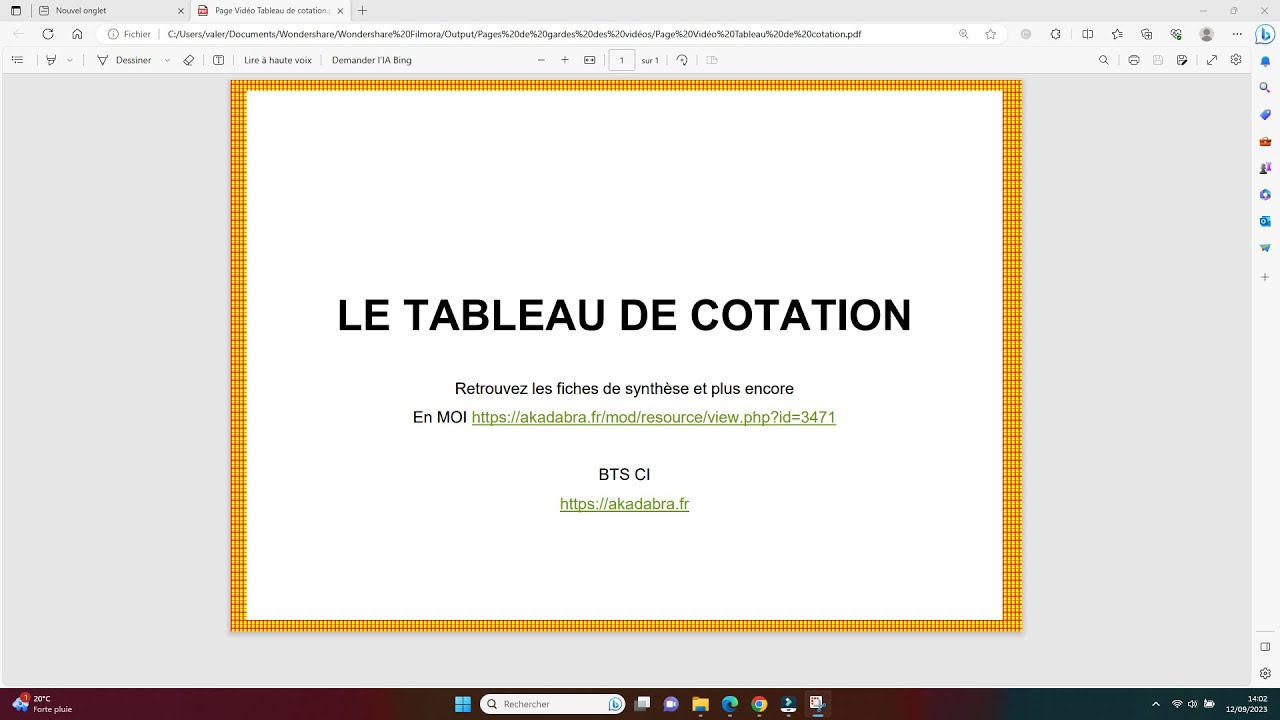Add a new item to sidebar
This screenshot has height=720, width=1280.
pyautogui.click(x=1265, y=277)
